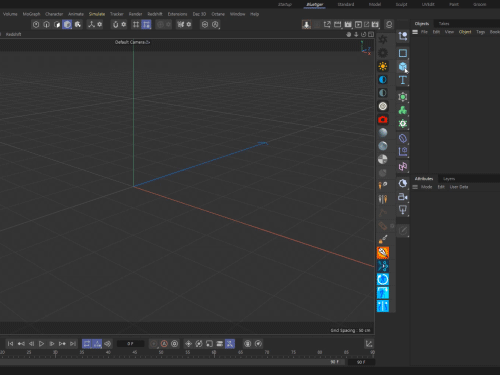
Task: Open the Octane menu
Action: tap(218, 14)
